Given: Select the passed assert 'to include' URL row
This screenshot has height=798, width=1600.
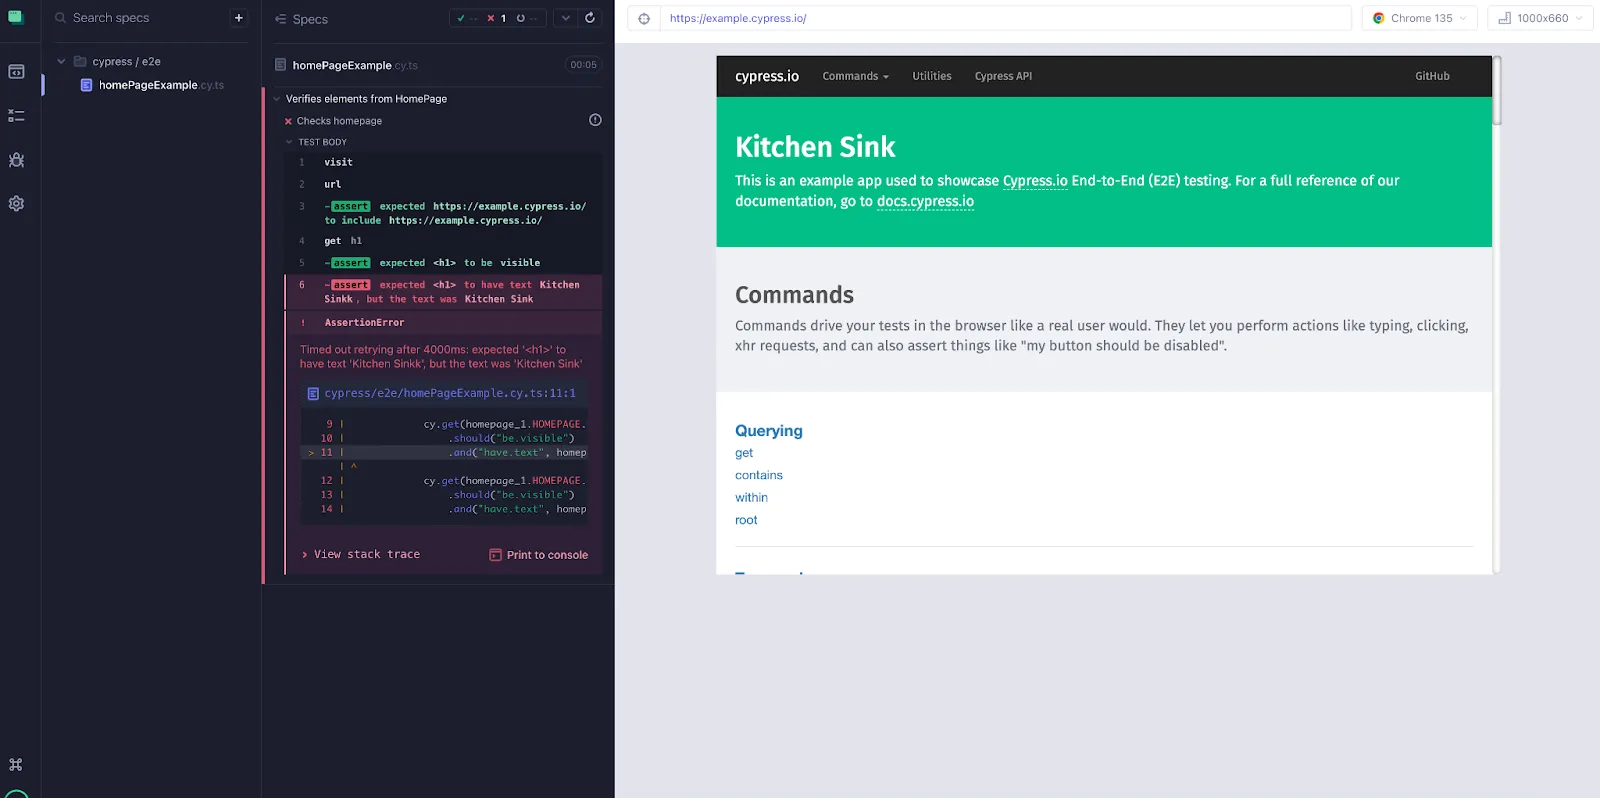Looking at the screenshot, I should (444, 213).
